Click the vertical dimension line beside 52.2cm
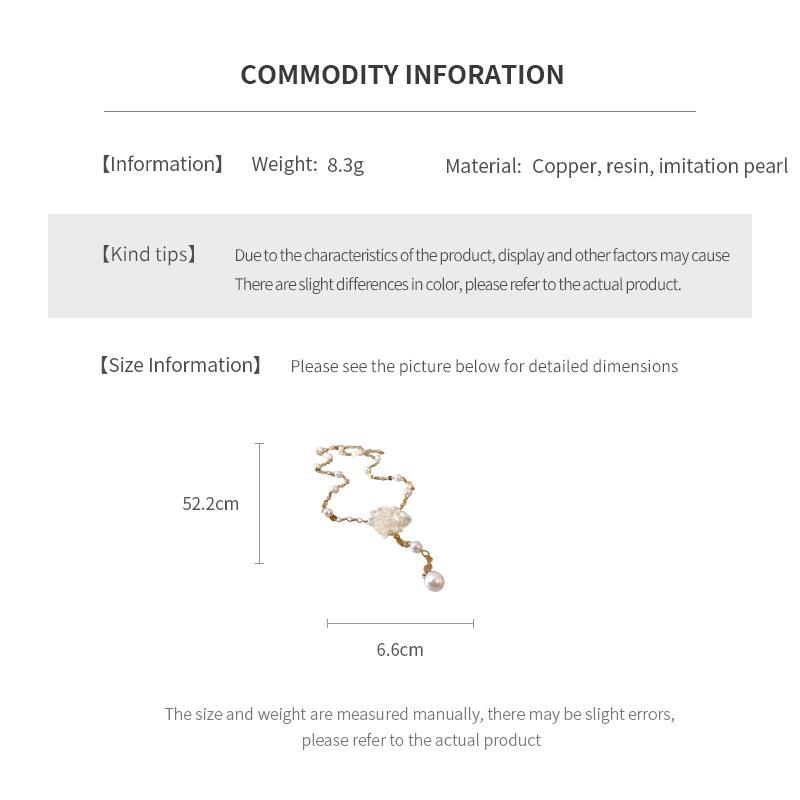The width and height of the screenshot is (800, 800). (260, 504)
